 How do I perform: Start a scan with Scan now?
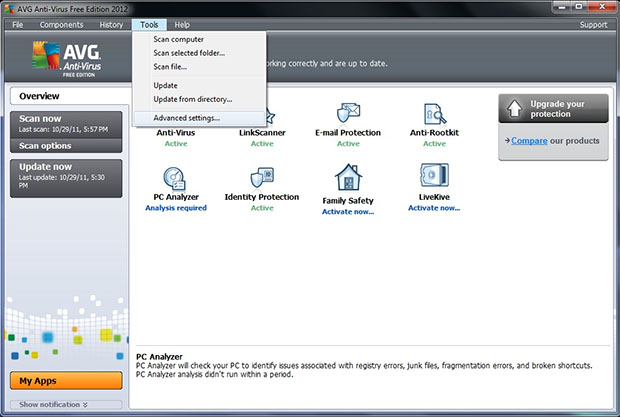click(66, 124)
